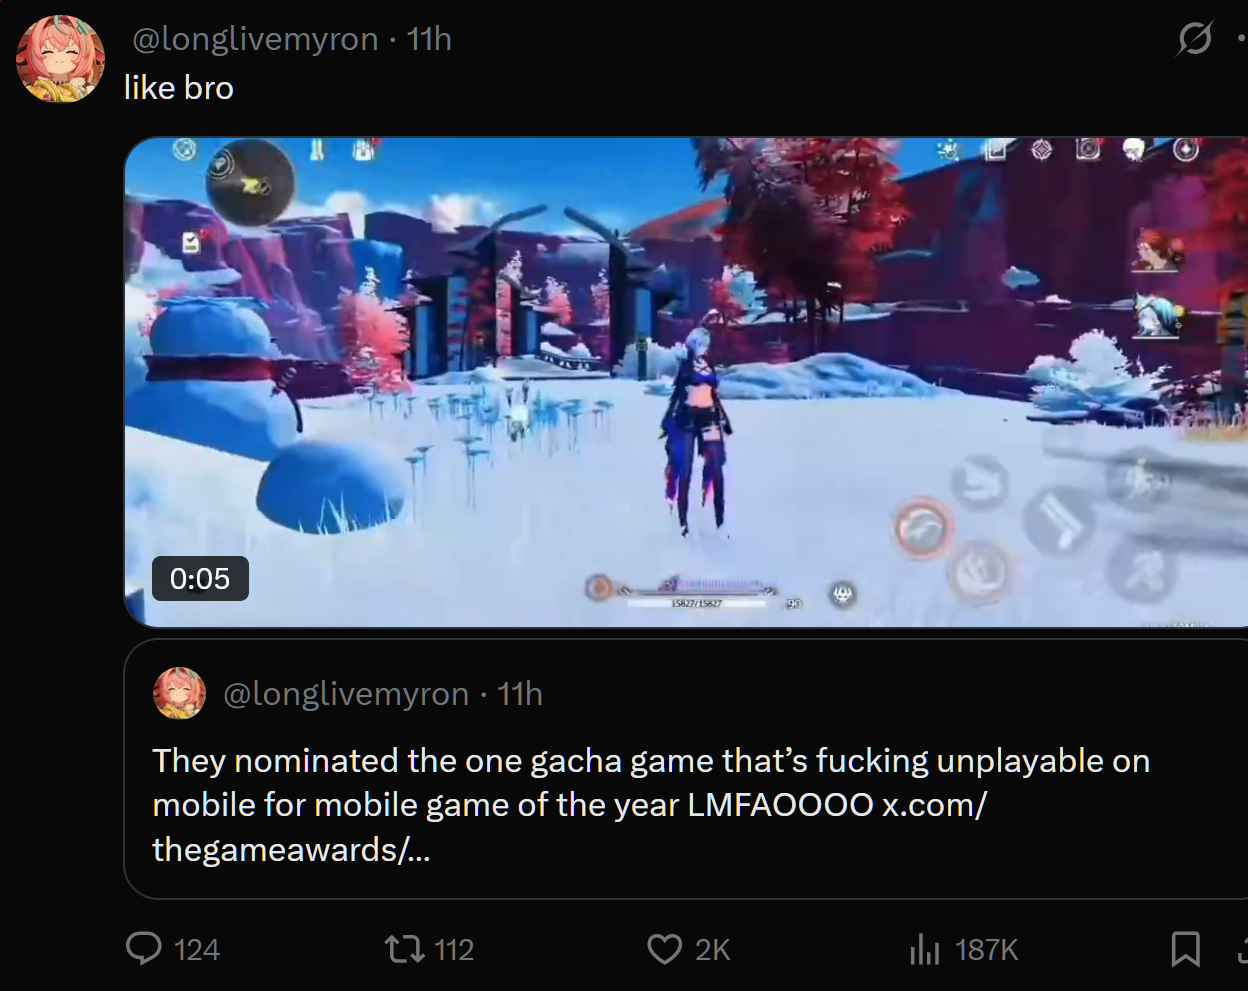Click the Grok slashed-circle icon
This screenshot has width=1248, height=991.
click(x=1195, y=39)
